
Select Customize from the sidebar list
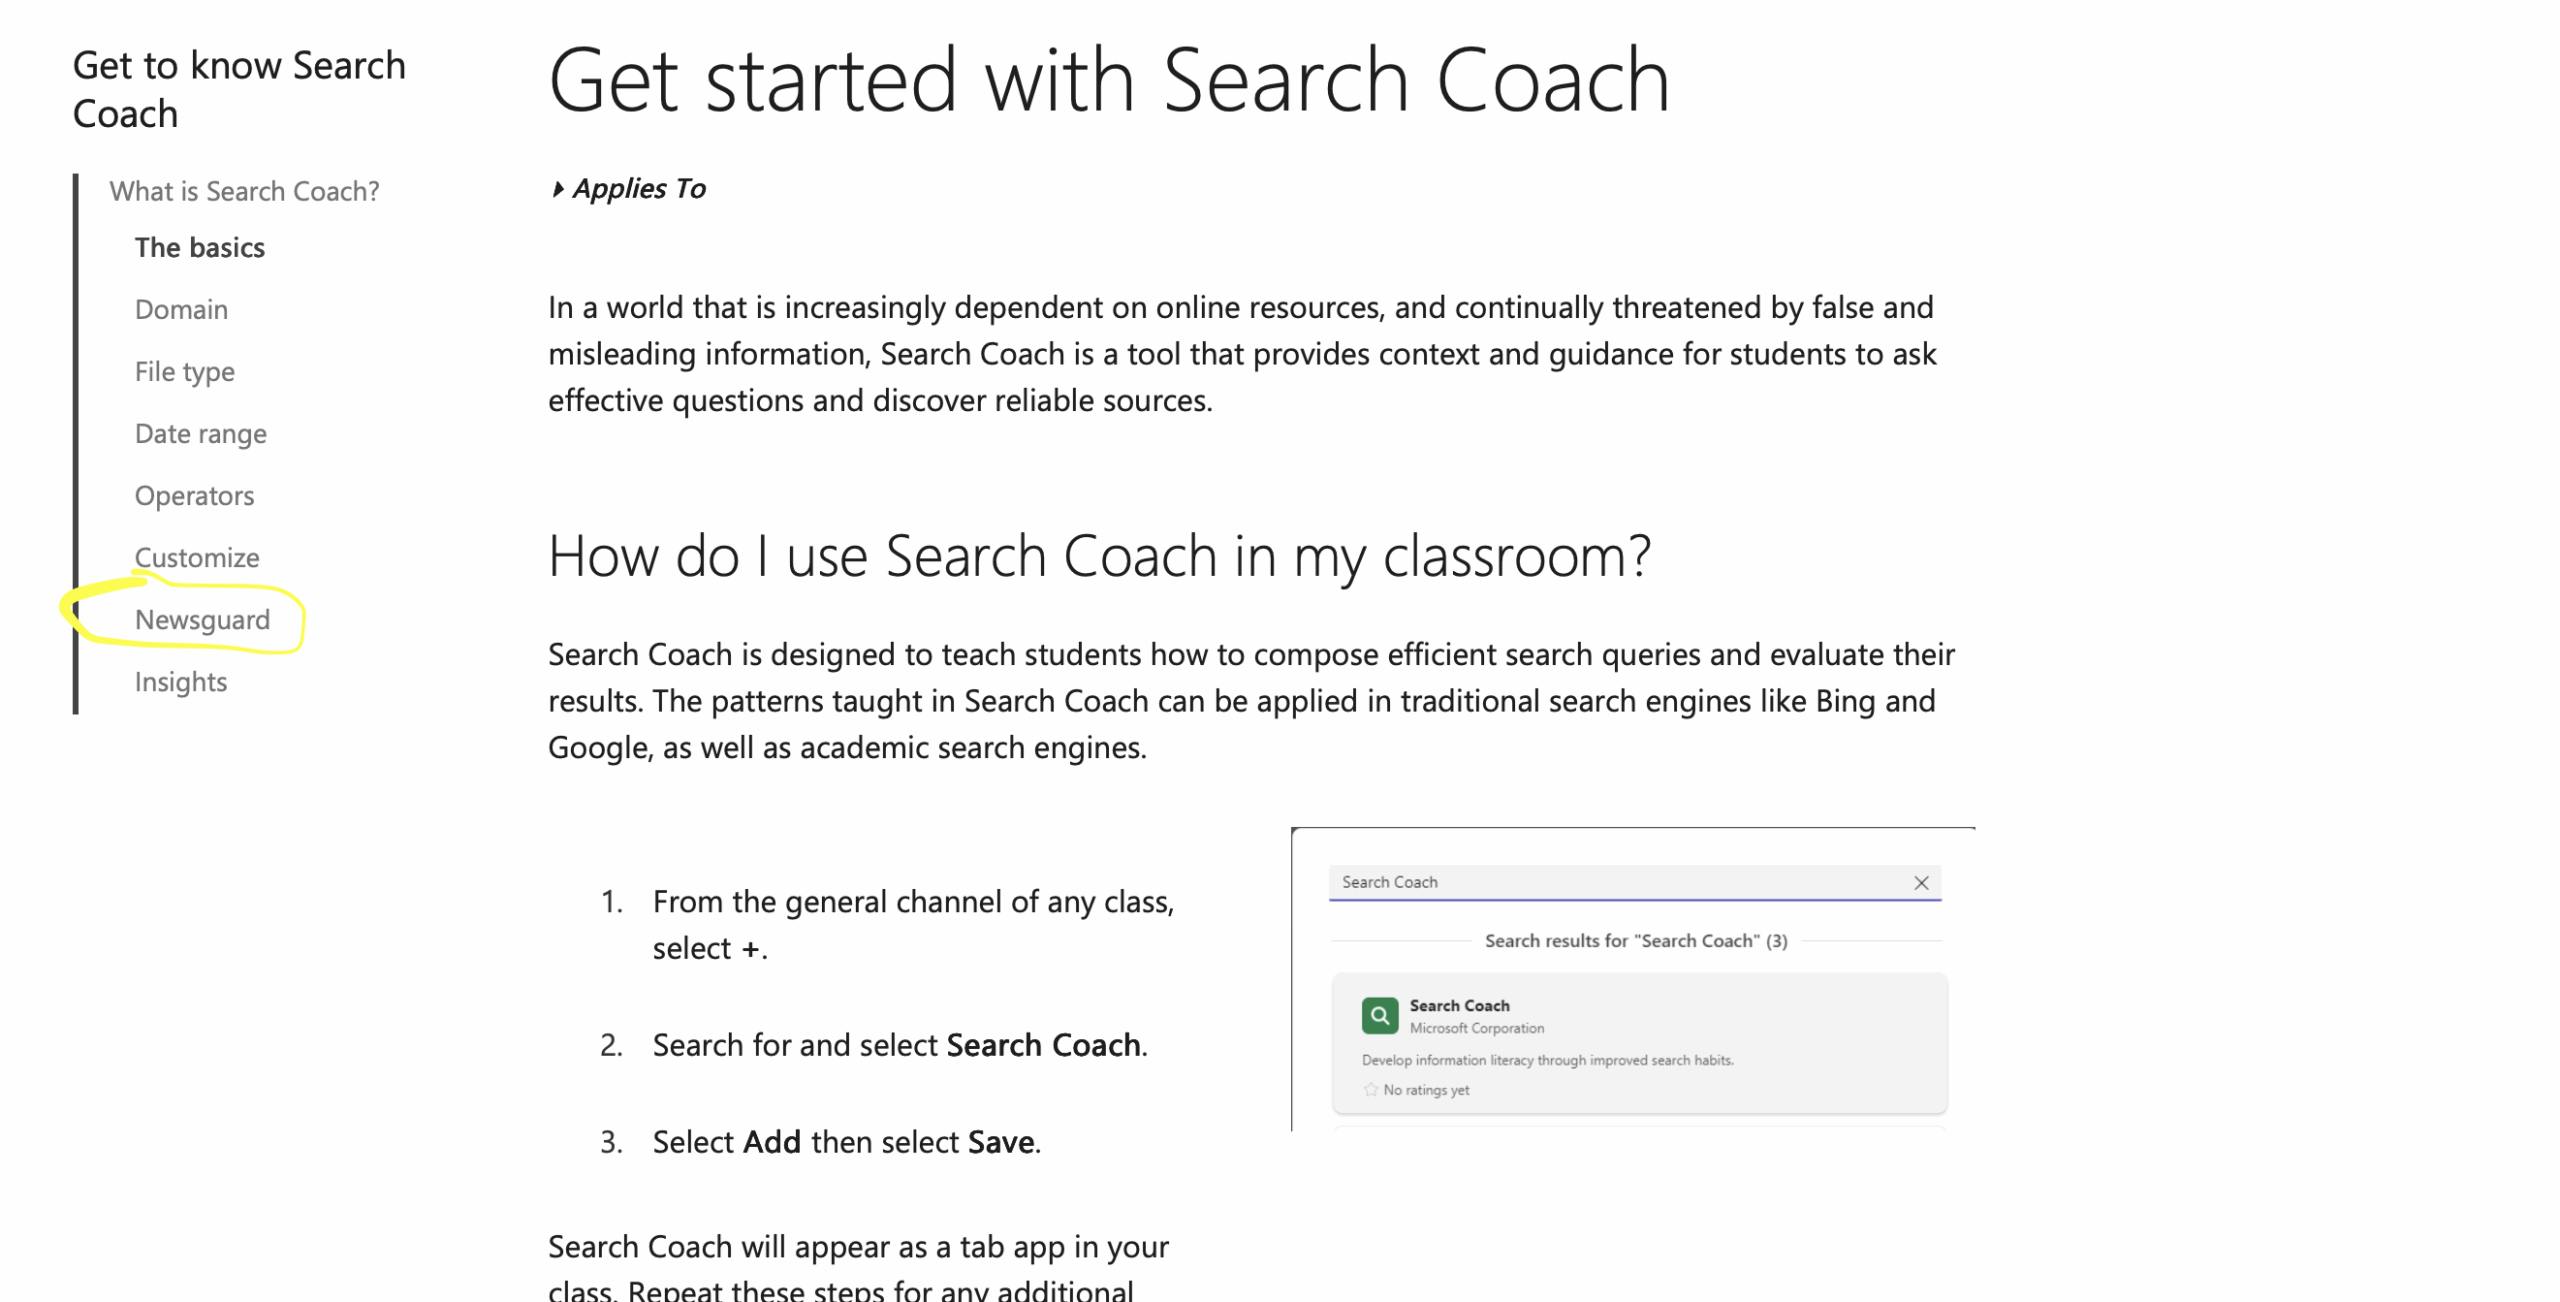tap(197, 558)
